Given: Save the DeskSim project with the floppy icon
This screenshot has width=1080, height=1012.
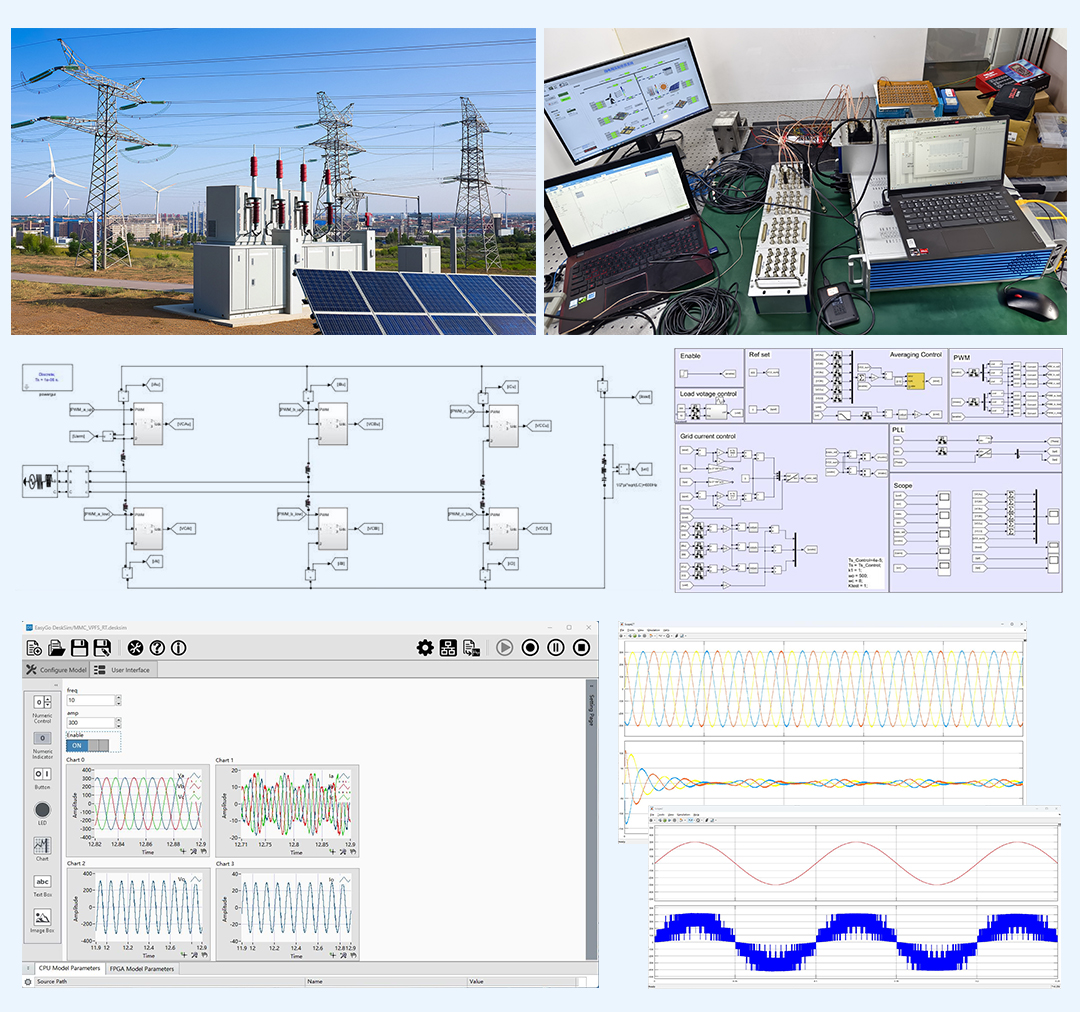Looking at the screenshot, I should [x=79, y=648].
